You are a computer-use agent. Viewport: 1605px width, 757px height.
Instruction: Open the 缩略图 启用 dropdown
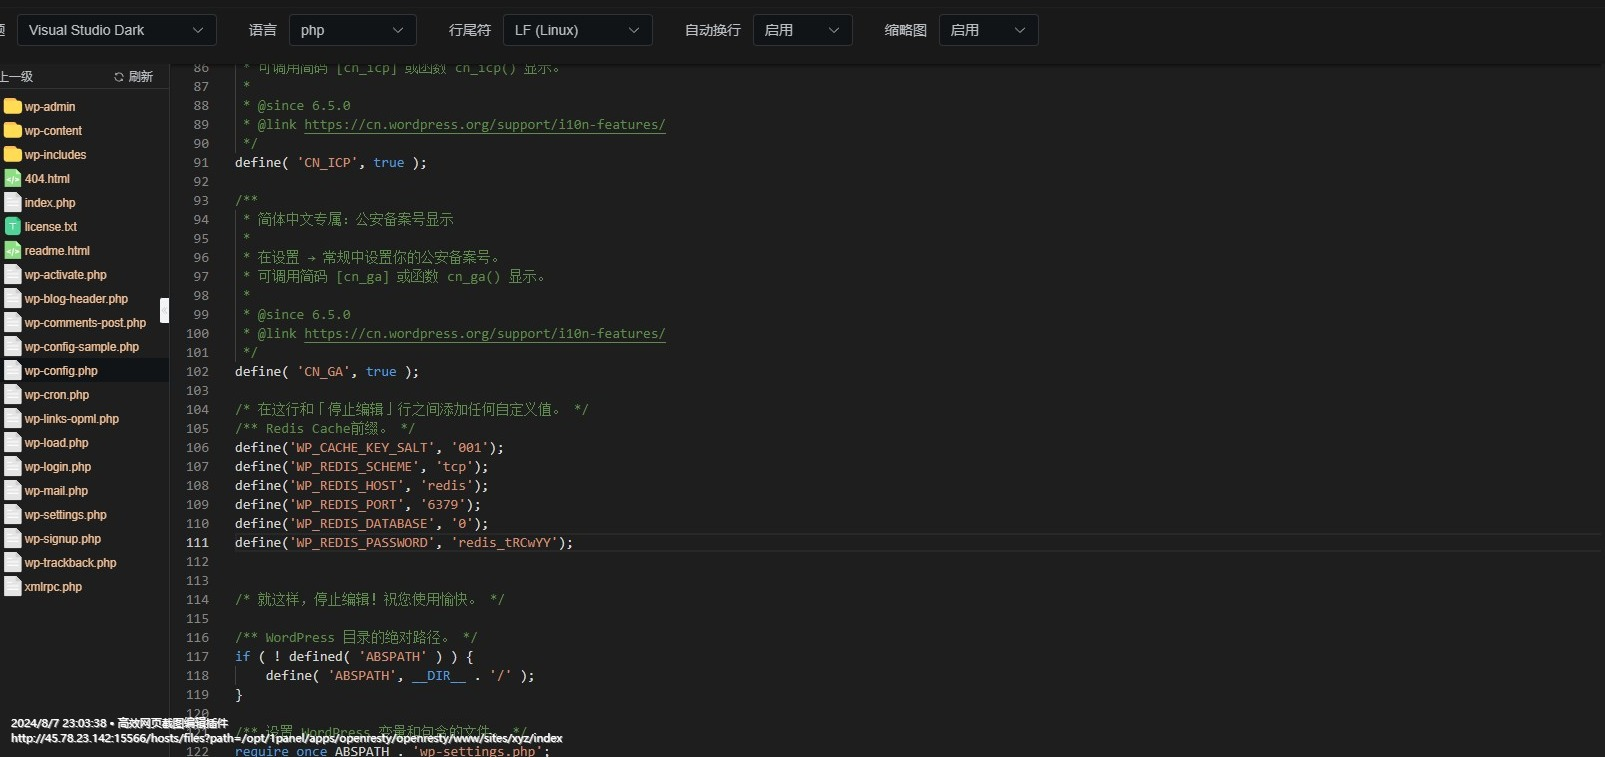point(989,30)
